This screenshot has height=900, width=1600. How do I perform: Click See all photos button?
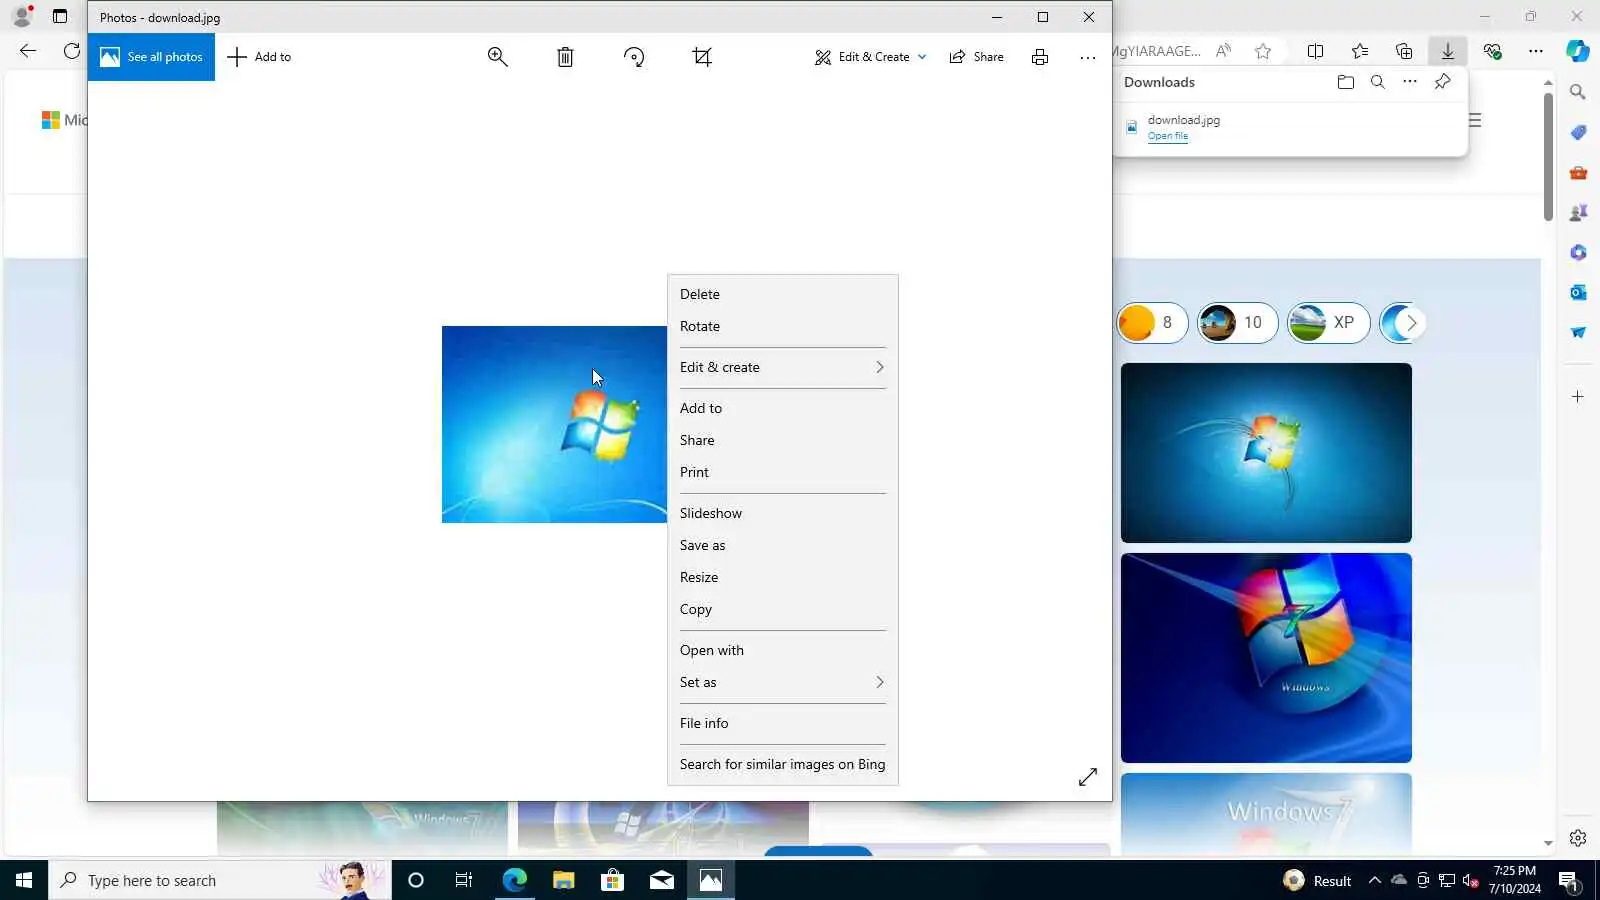[x=151, y=57]
